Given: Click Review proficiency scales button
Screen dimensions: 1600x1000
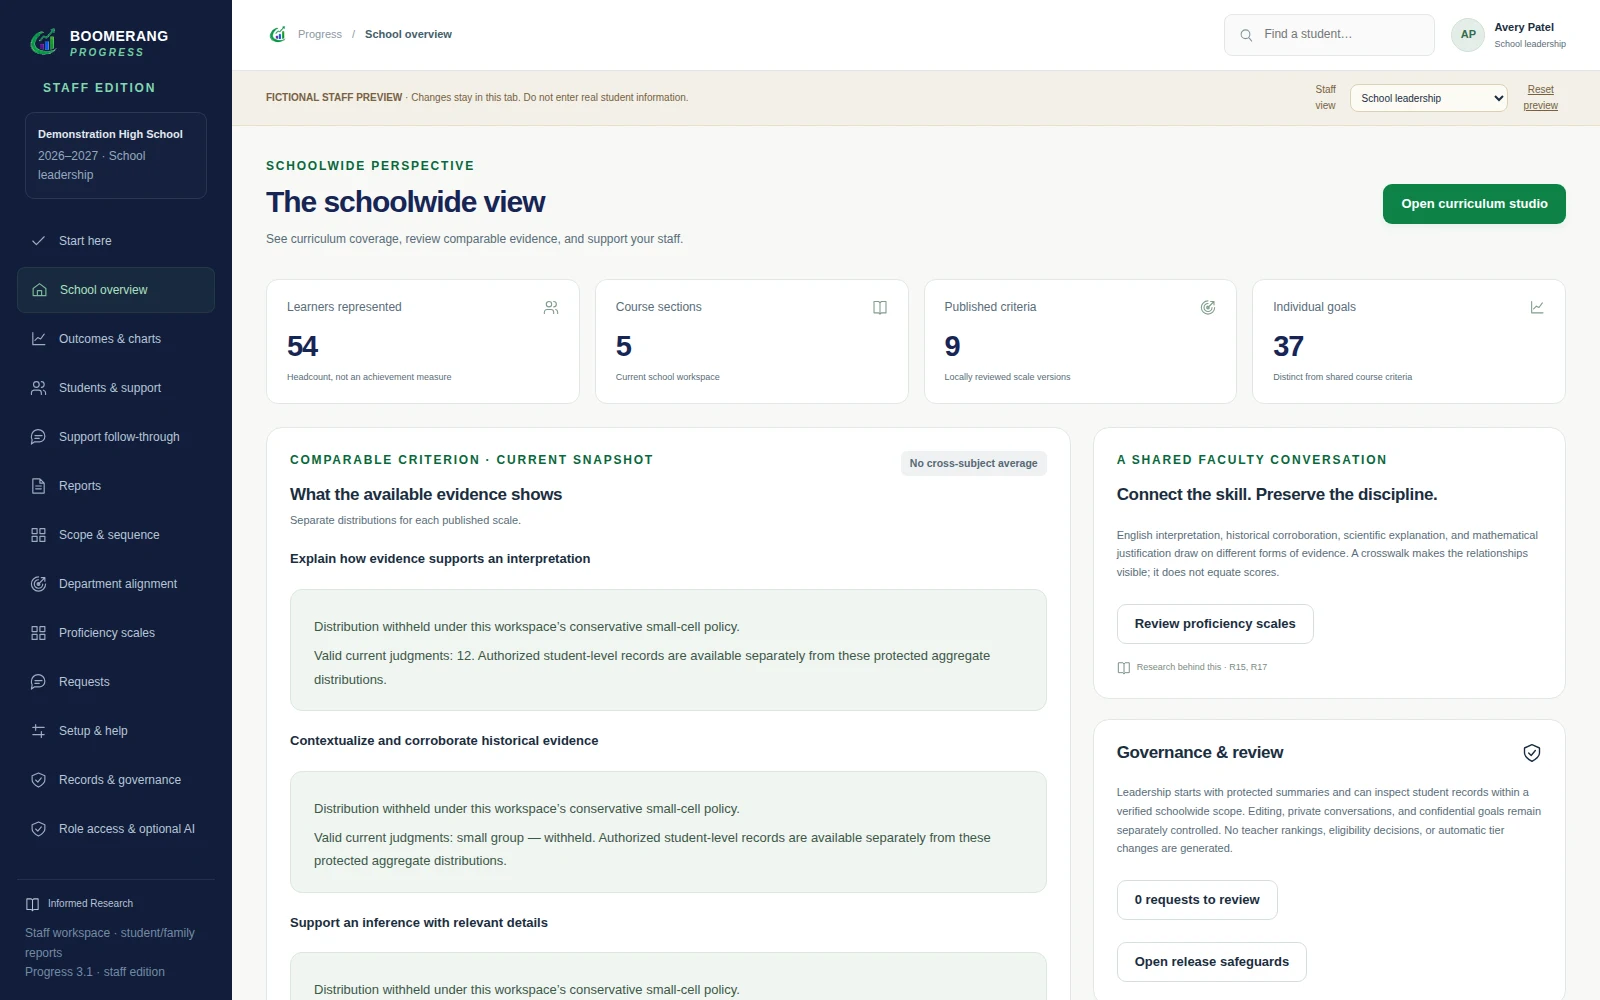Looking at the screenshot, I should (1215, 624).
